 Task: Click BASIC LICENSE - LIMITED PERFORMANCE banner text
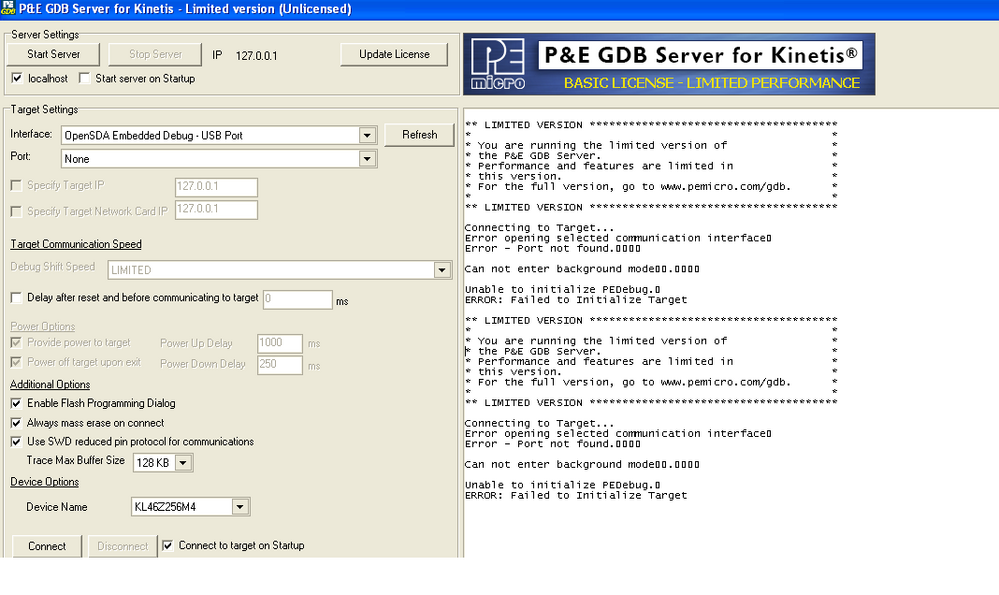pos(712,83)
